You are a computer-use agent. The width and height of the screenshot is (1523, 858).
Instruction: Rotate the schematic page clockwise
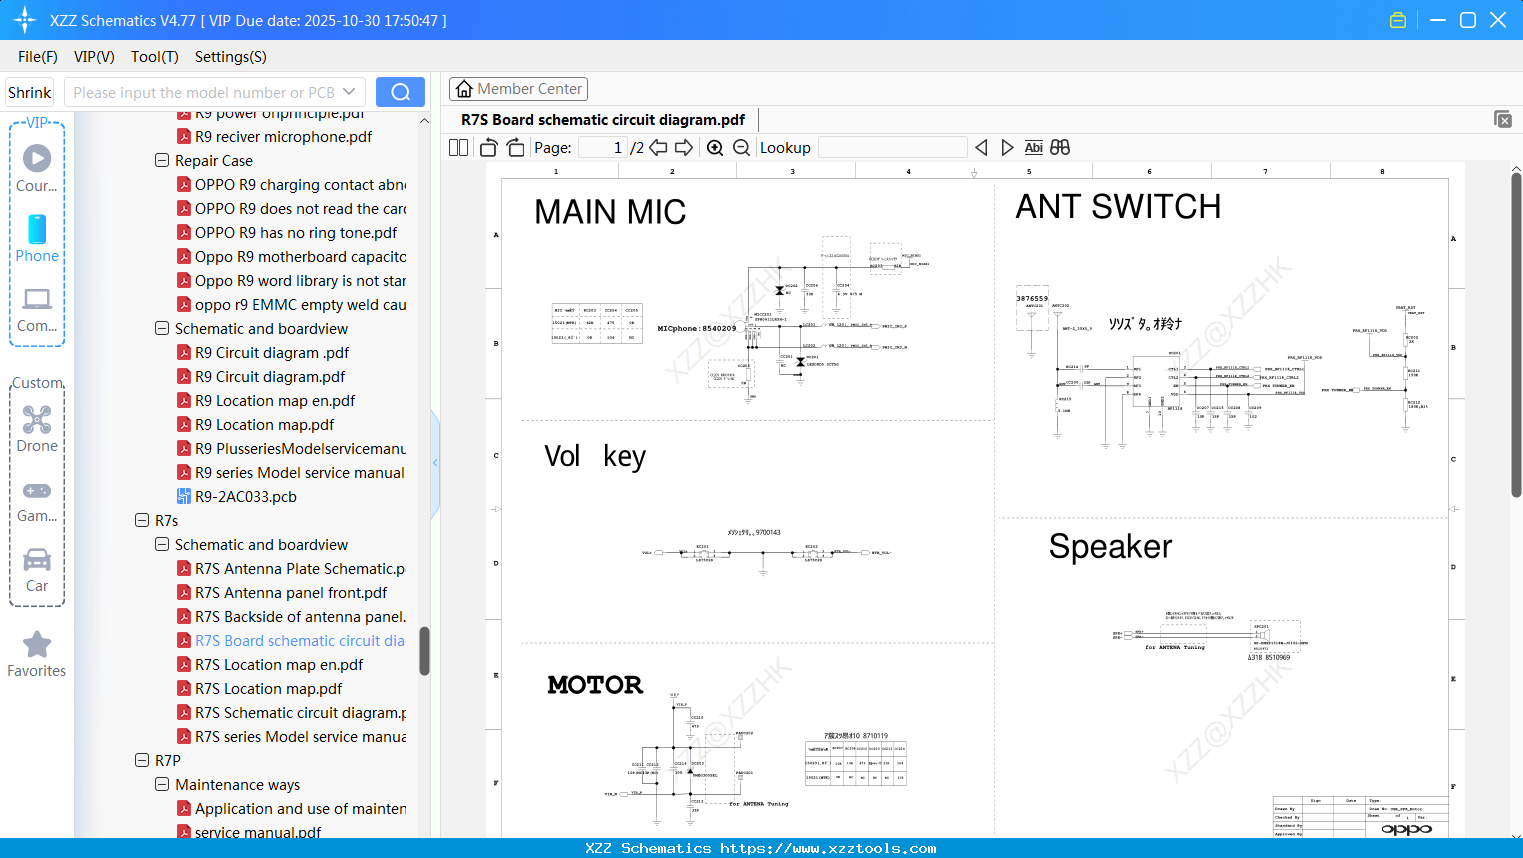[x=516, y=147]
